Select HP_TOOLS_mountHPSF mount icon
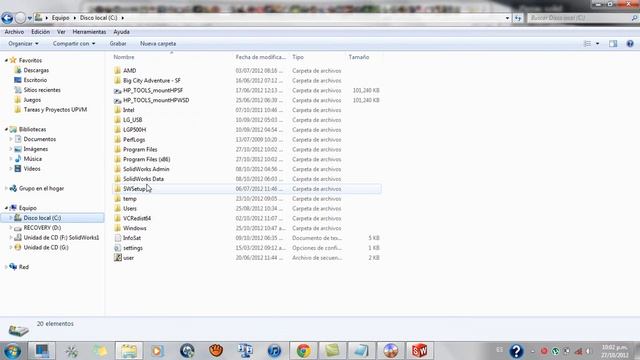The image size is (640, 360). tap(118, 90)
